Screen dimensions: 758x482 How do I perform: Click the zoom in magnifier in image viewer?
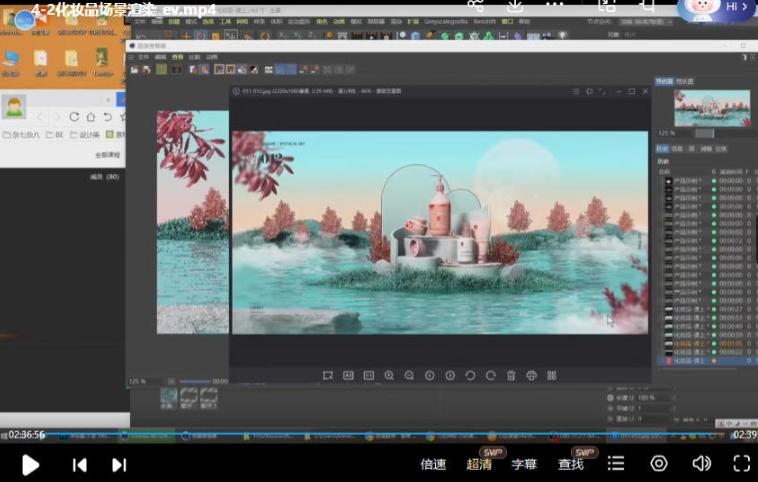(389, 375)
